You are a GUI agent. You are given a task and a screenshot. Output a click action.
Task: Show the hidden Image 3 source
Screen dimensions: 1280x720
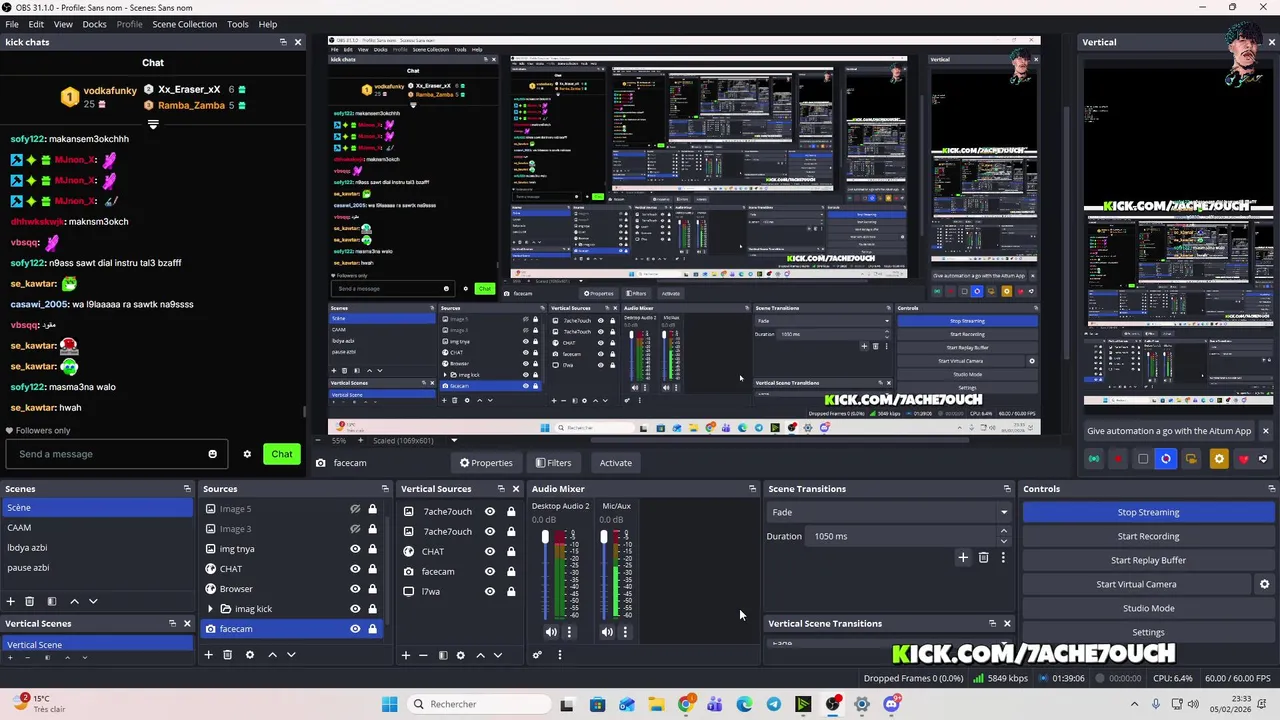[x=355, y=529]
